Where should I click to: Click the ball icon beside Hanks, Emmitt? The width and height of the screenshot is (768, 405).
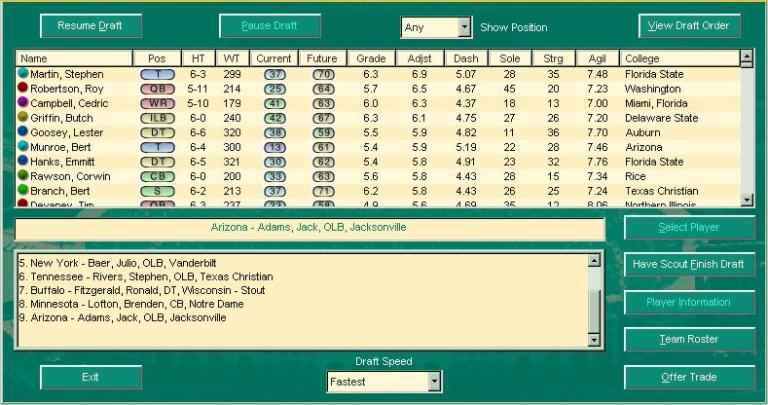[23, 161]
